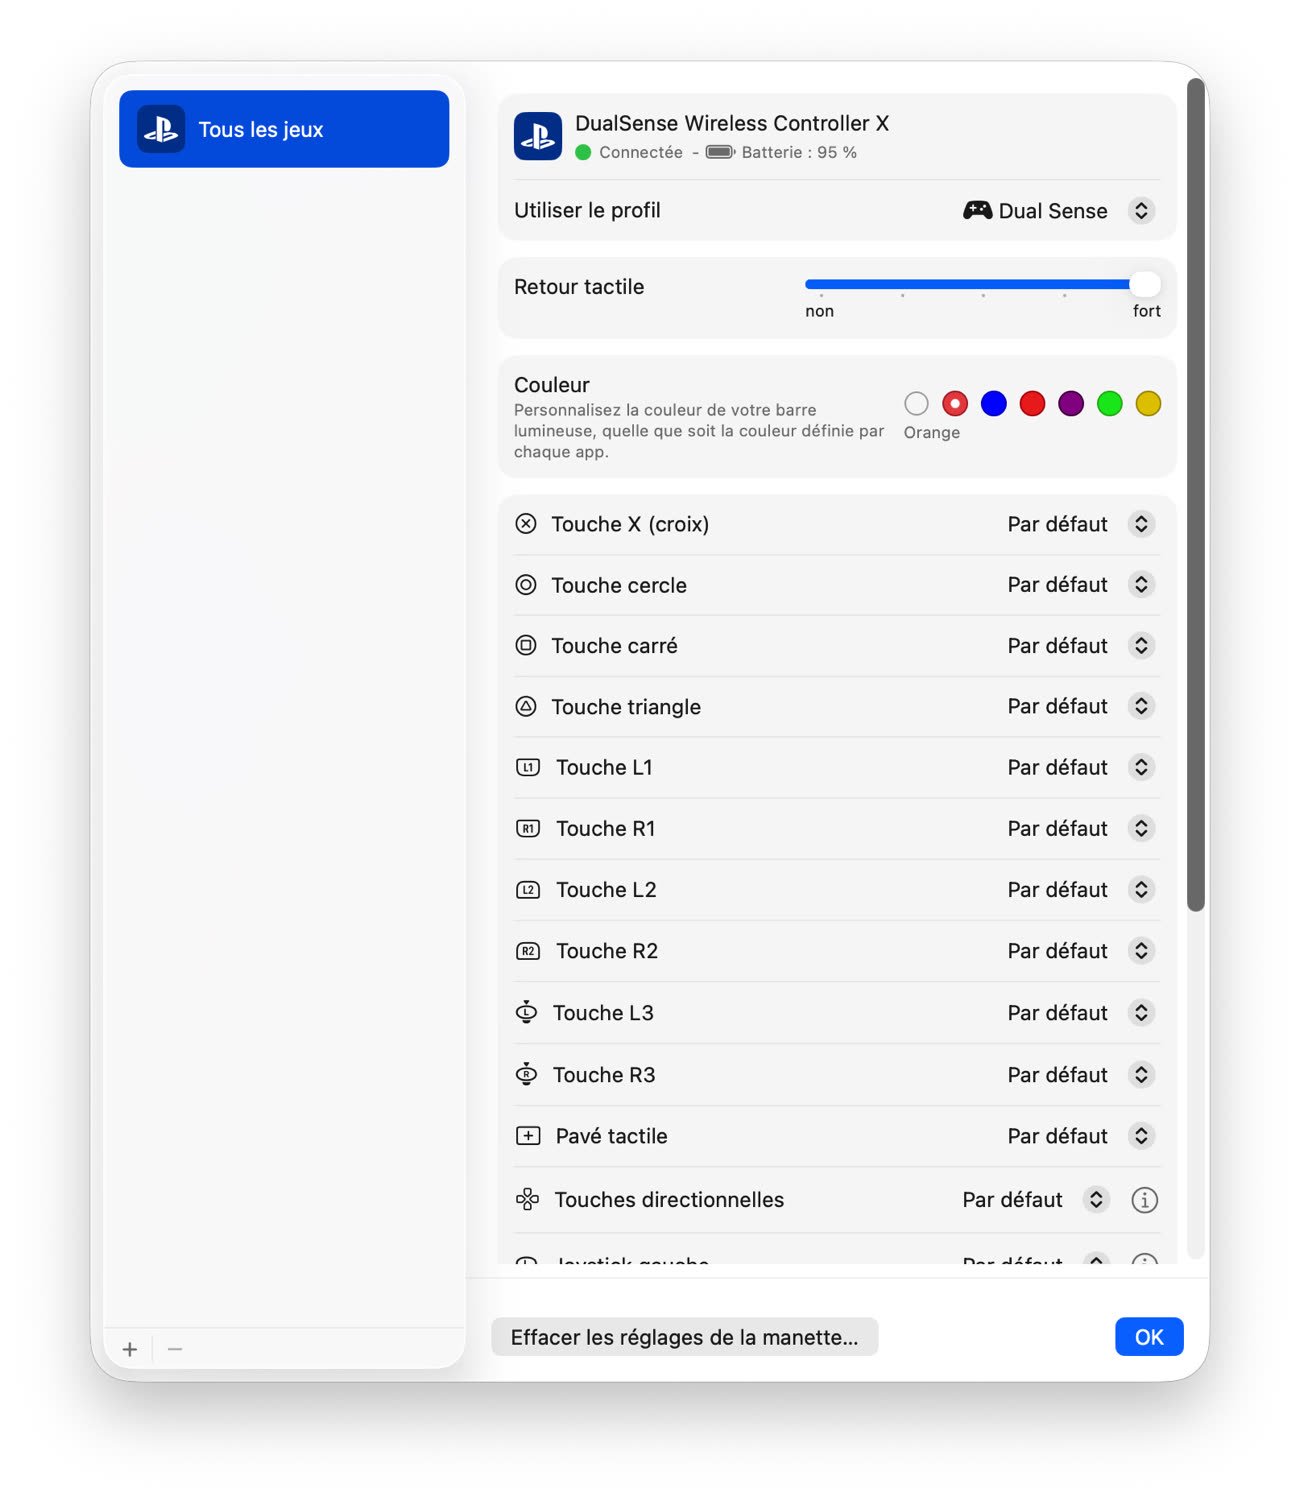Select Tous les jeux in sidebar
Image resolution: width=1300 pixels, height=1501 pixels.
pos(284,129)
